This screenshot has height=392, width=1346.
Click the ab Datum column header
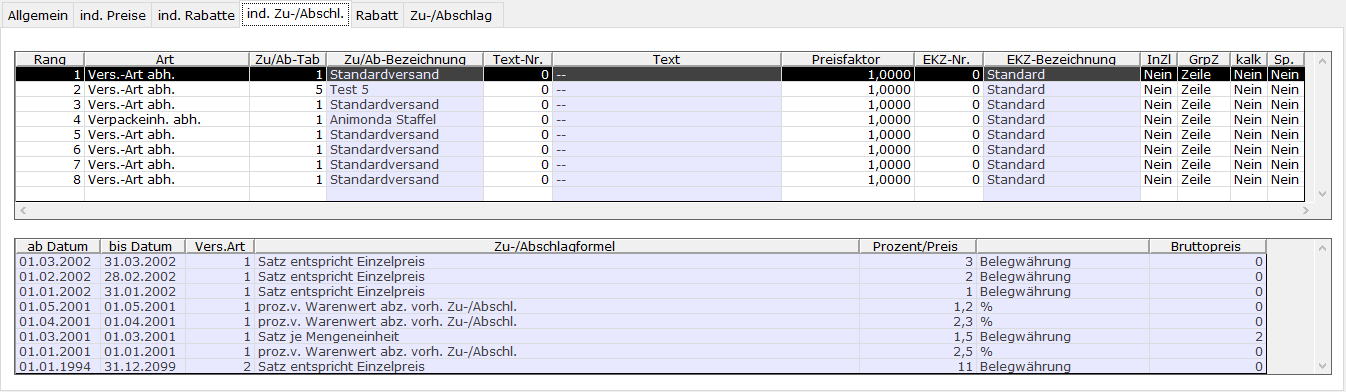57,246
